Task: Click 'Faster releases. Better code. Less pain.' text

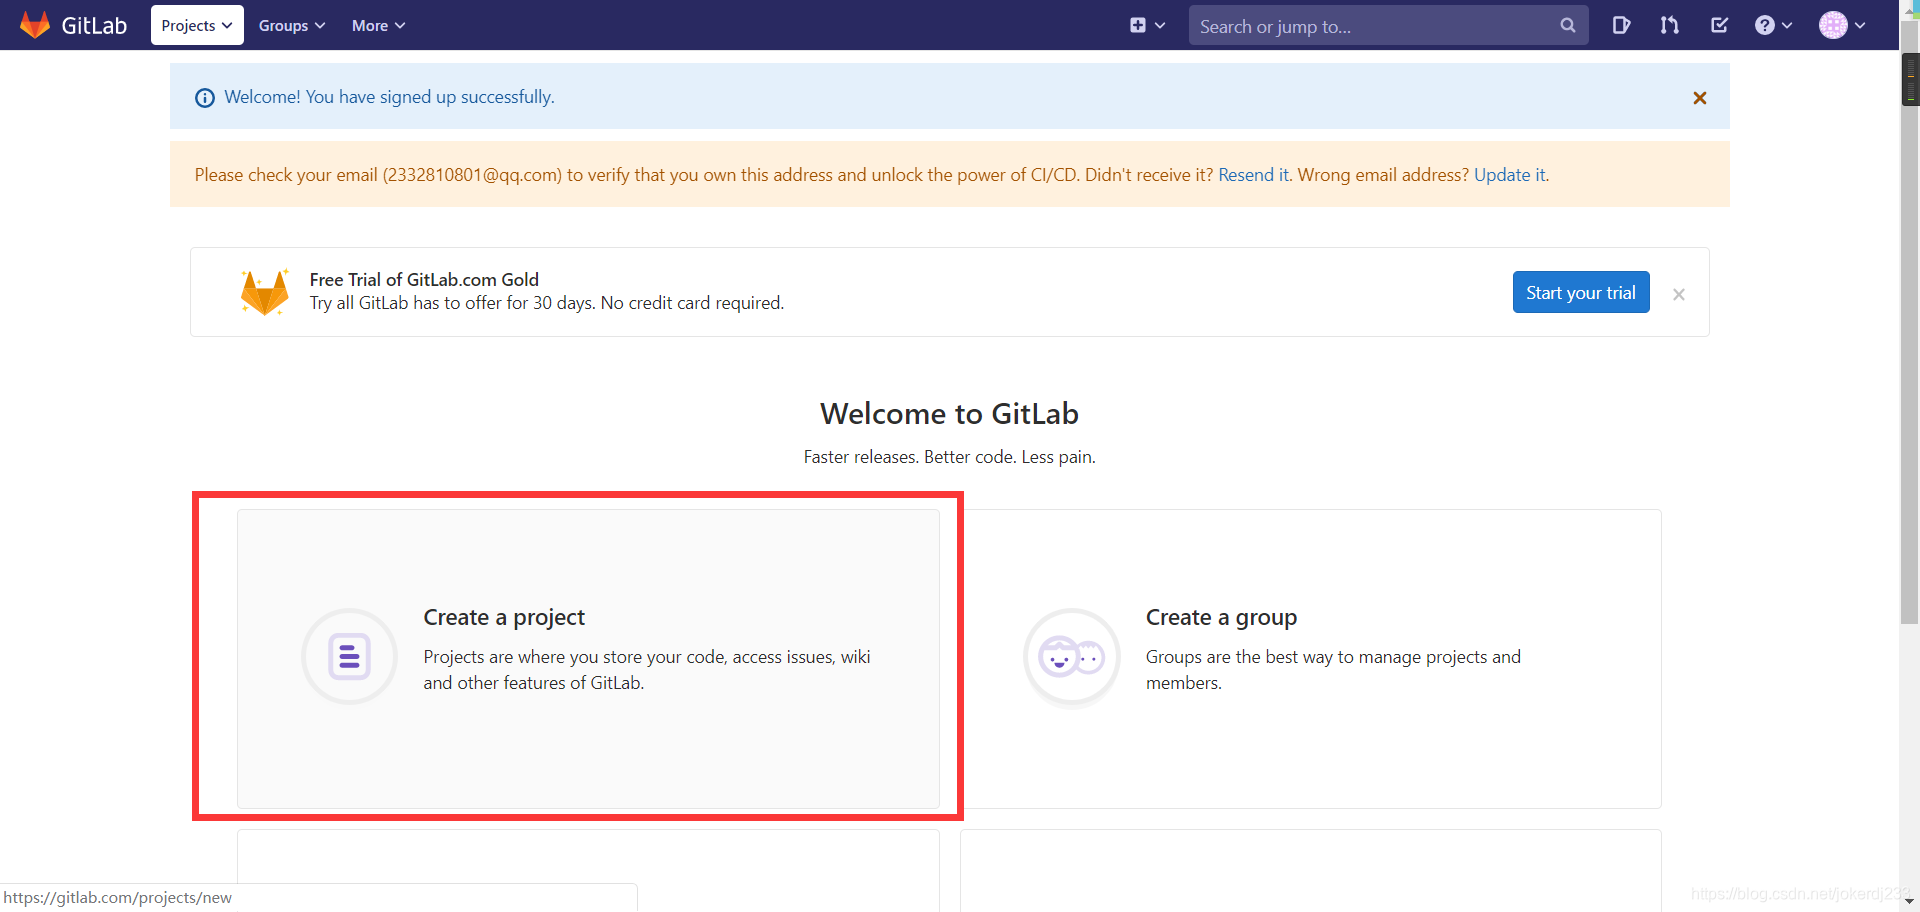Action: (949, 457)
